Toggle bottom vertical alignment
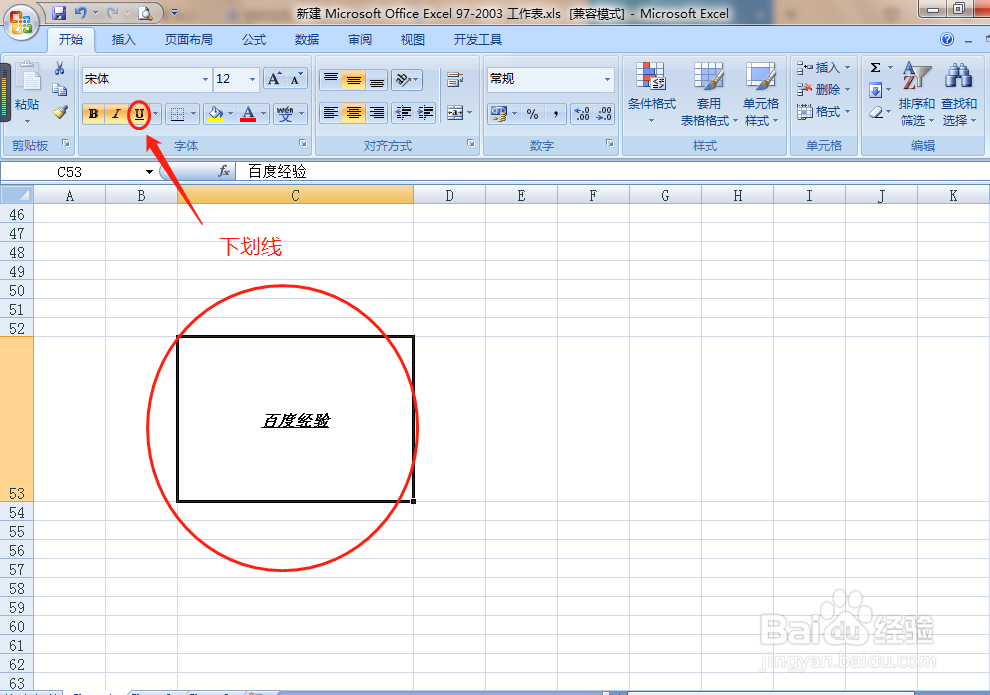Screen dimensions: 990x695 click(x=376, y=80)
